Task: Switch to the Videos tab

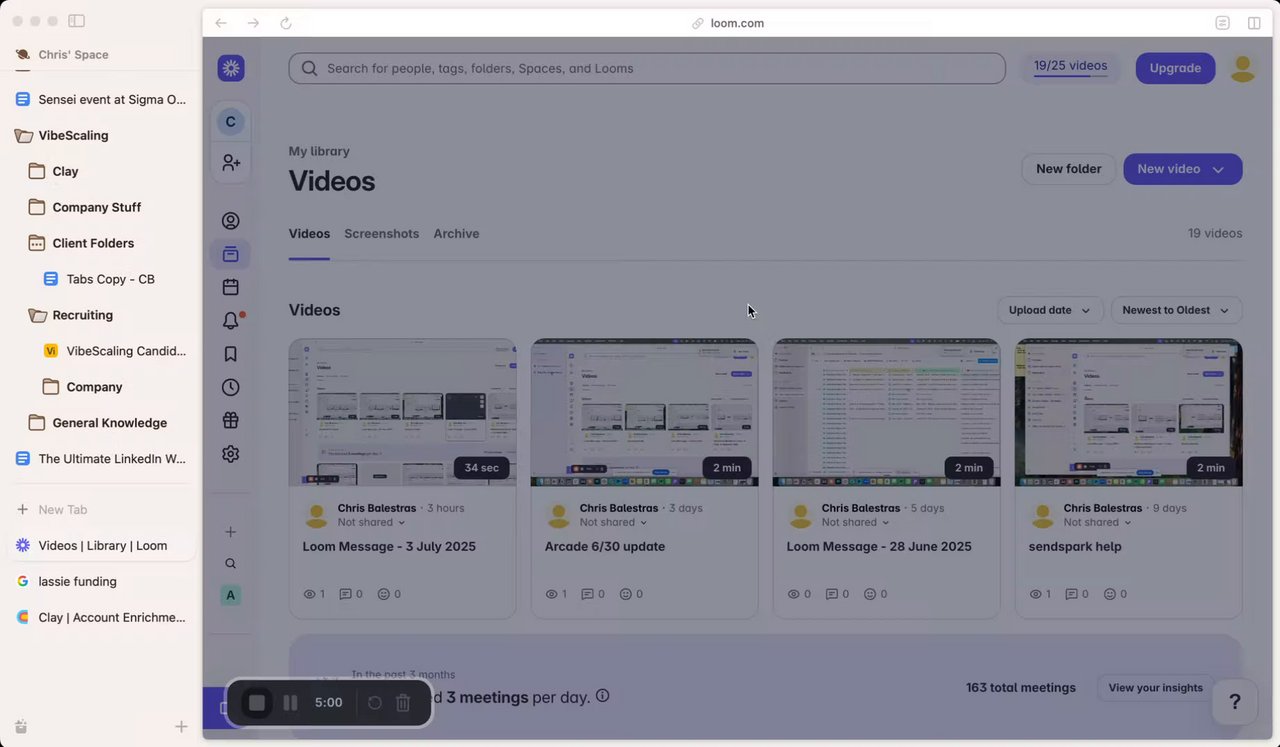Action: tap(309, 234)
